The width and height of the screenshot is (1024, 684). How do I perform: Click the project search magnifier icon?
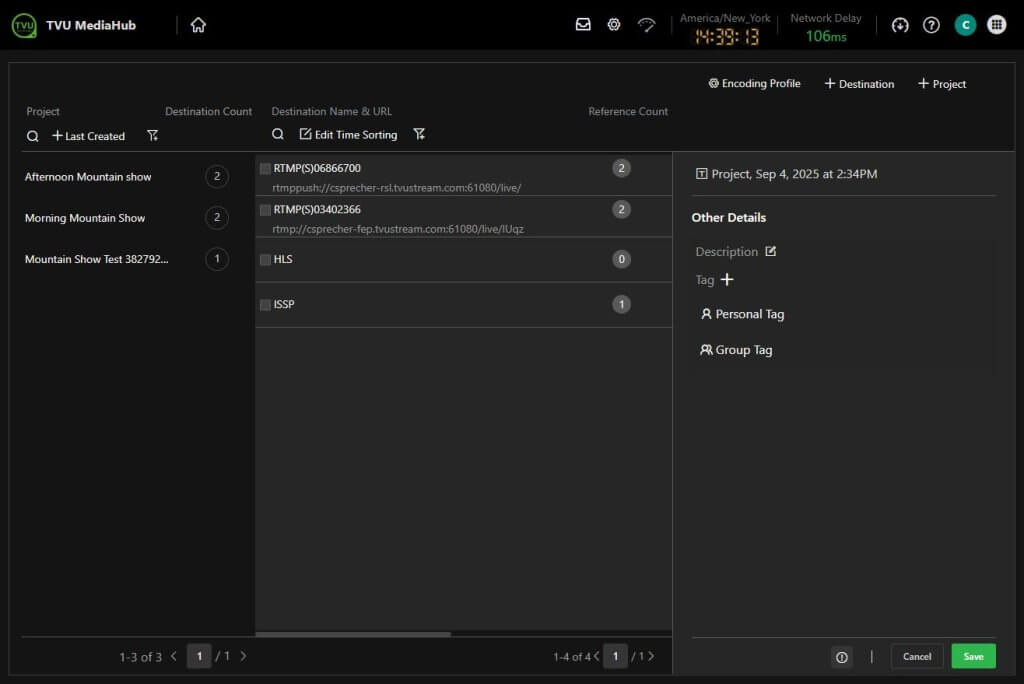click(x=33, y=136)
